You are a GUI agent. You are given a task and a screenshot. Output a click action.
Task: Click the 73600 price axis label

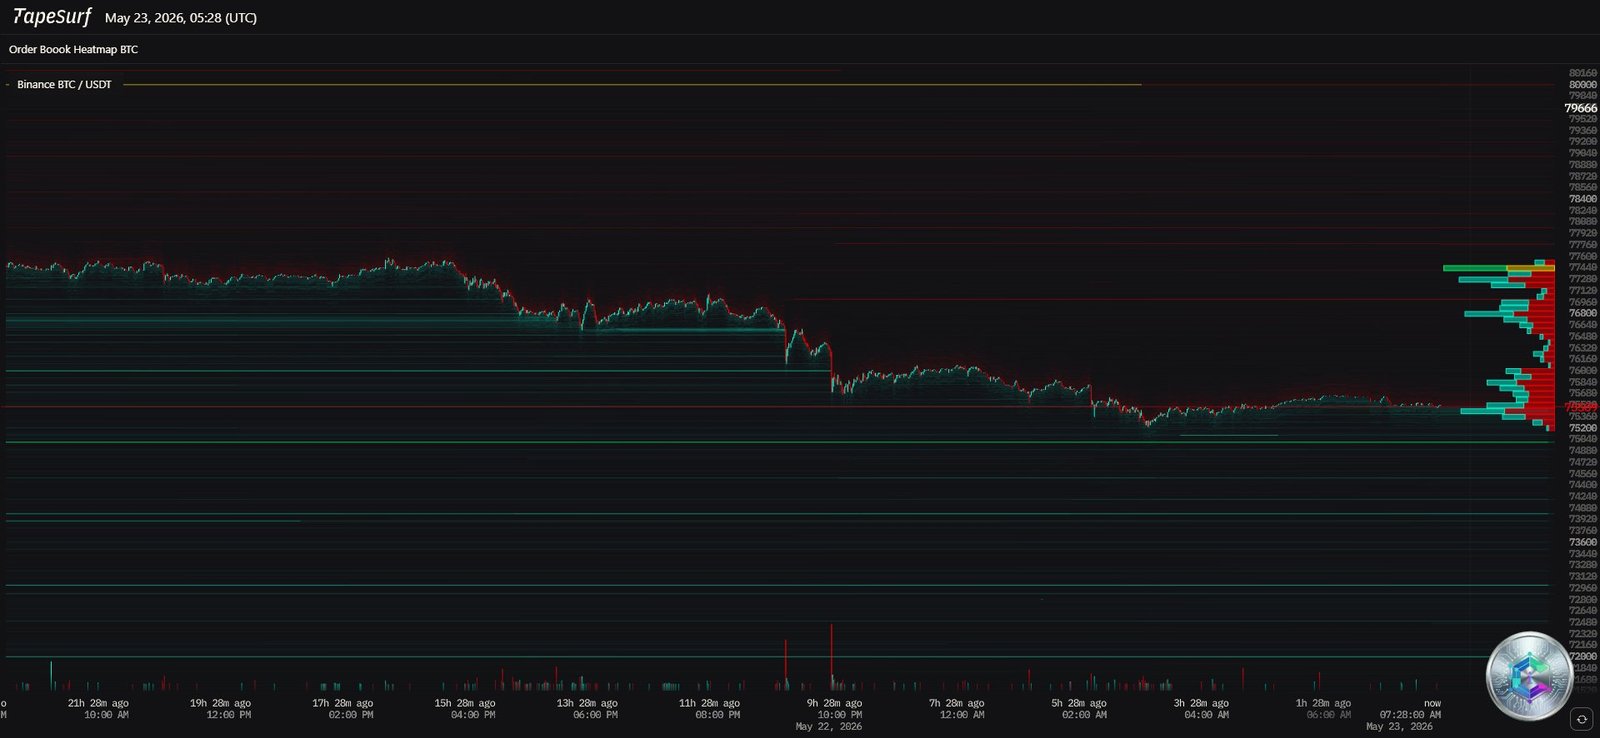1583,542
